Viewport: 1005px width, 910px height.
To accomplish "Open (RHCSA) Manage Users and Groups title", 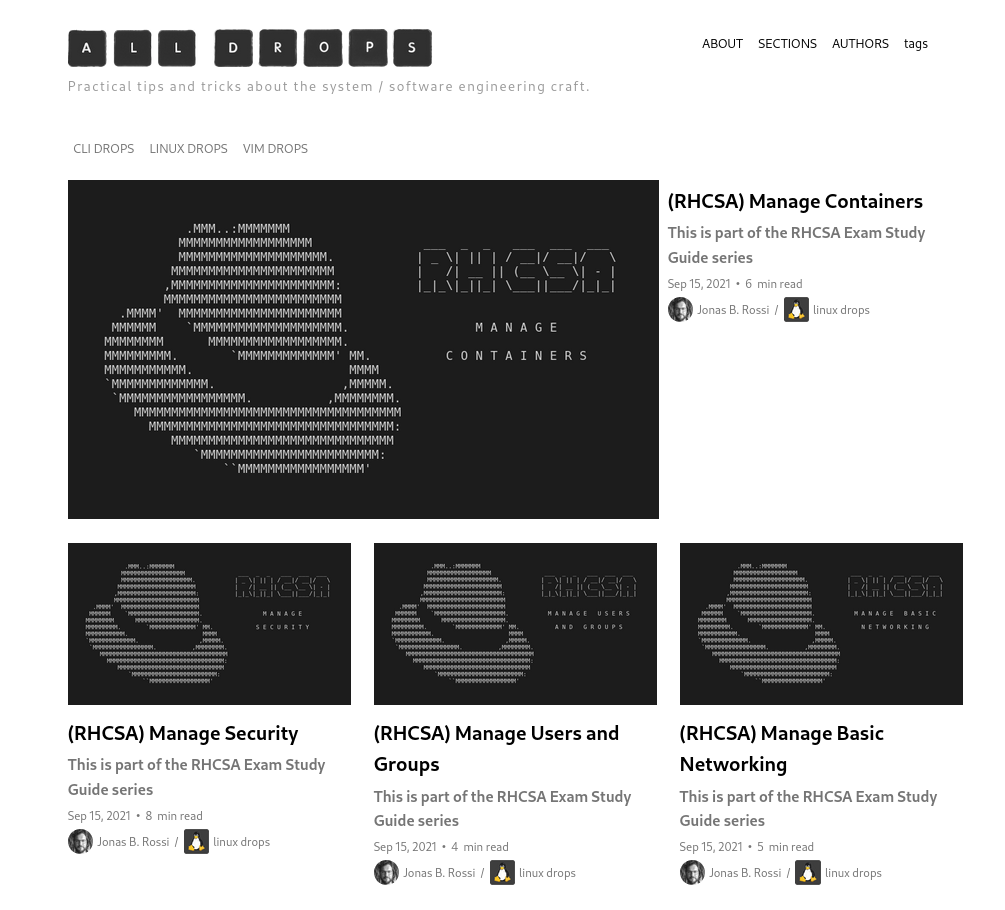I will tap(496, 749).
